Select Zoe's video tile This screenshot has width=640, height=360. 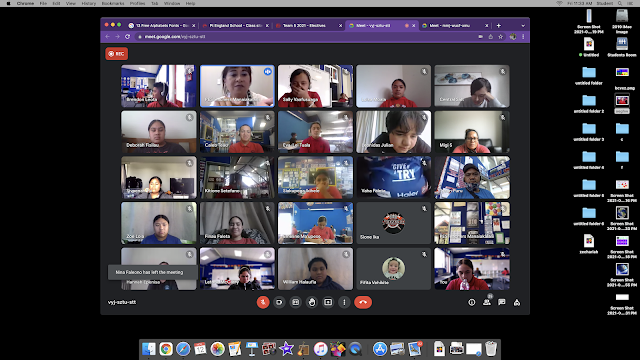click(x=158, y=223)
